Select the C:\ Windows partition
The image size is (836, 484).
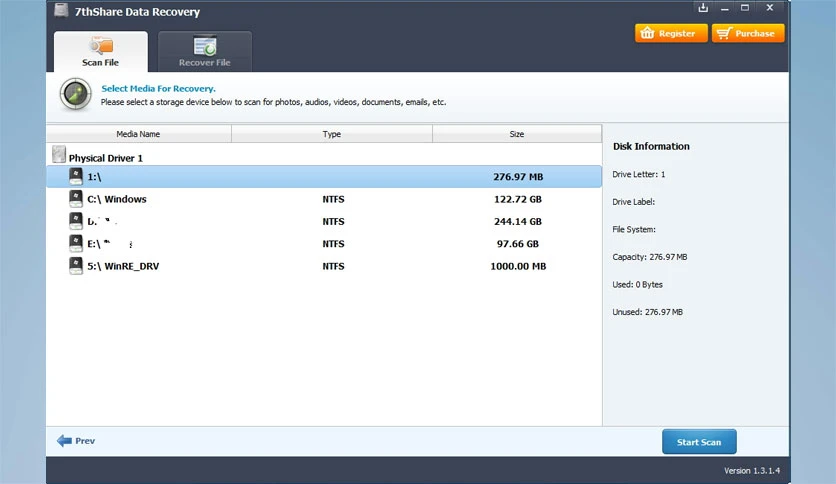[324, 199]
